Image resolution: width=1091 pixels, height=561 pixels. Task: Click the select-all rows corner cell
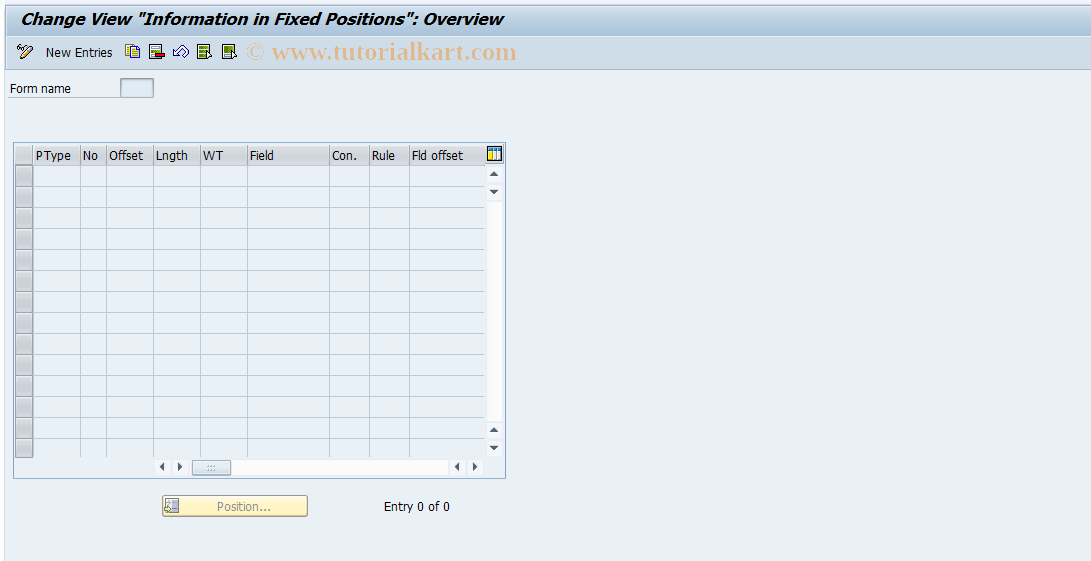(24, 155)
